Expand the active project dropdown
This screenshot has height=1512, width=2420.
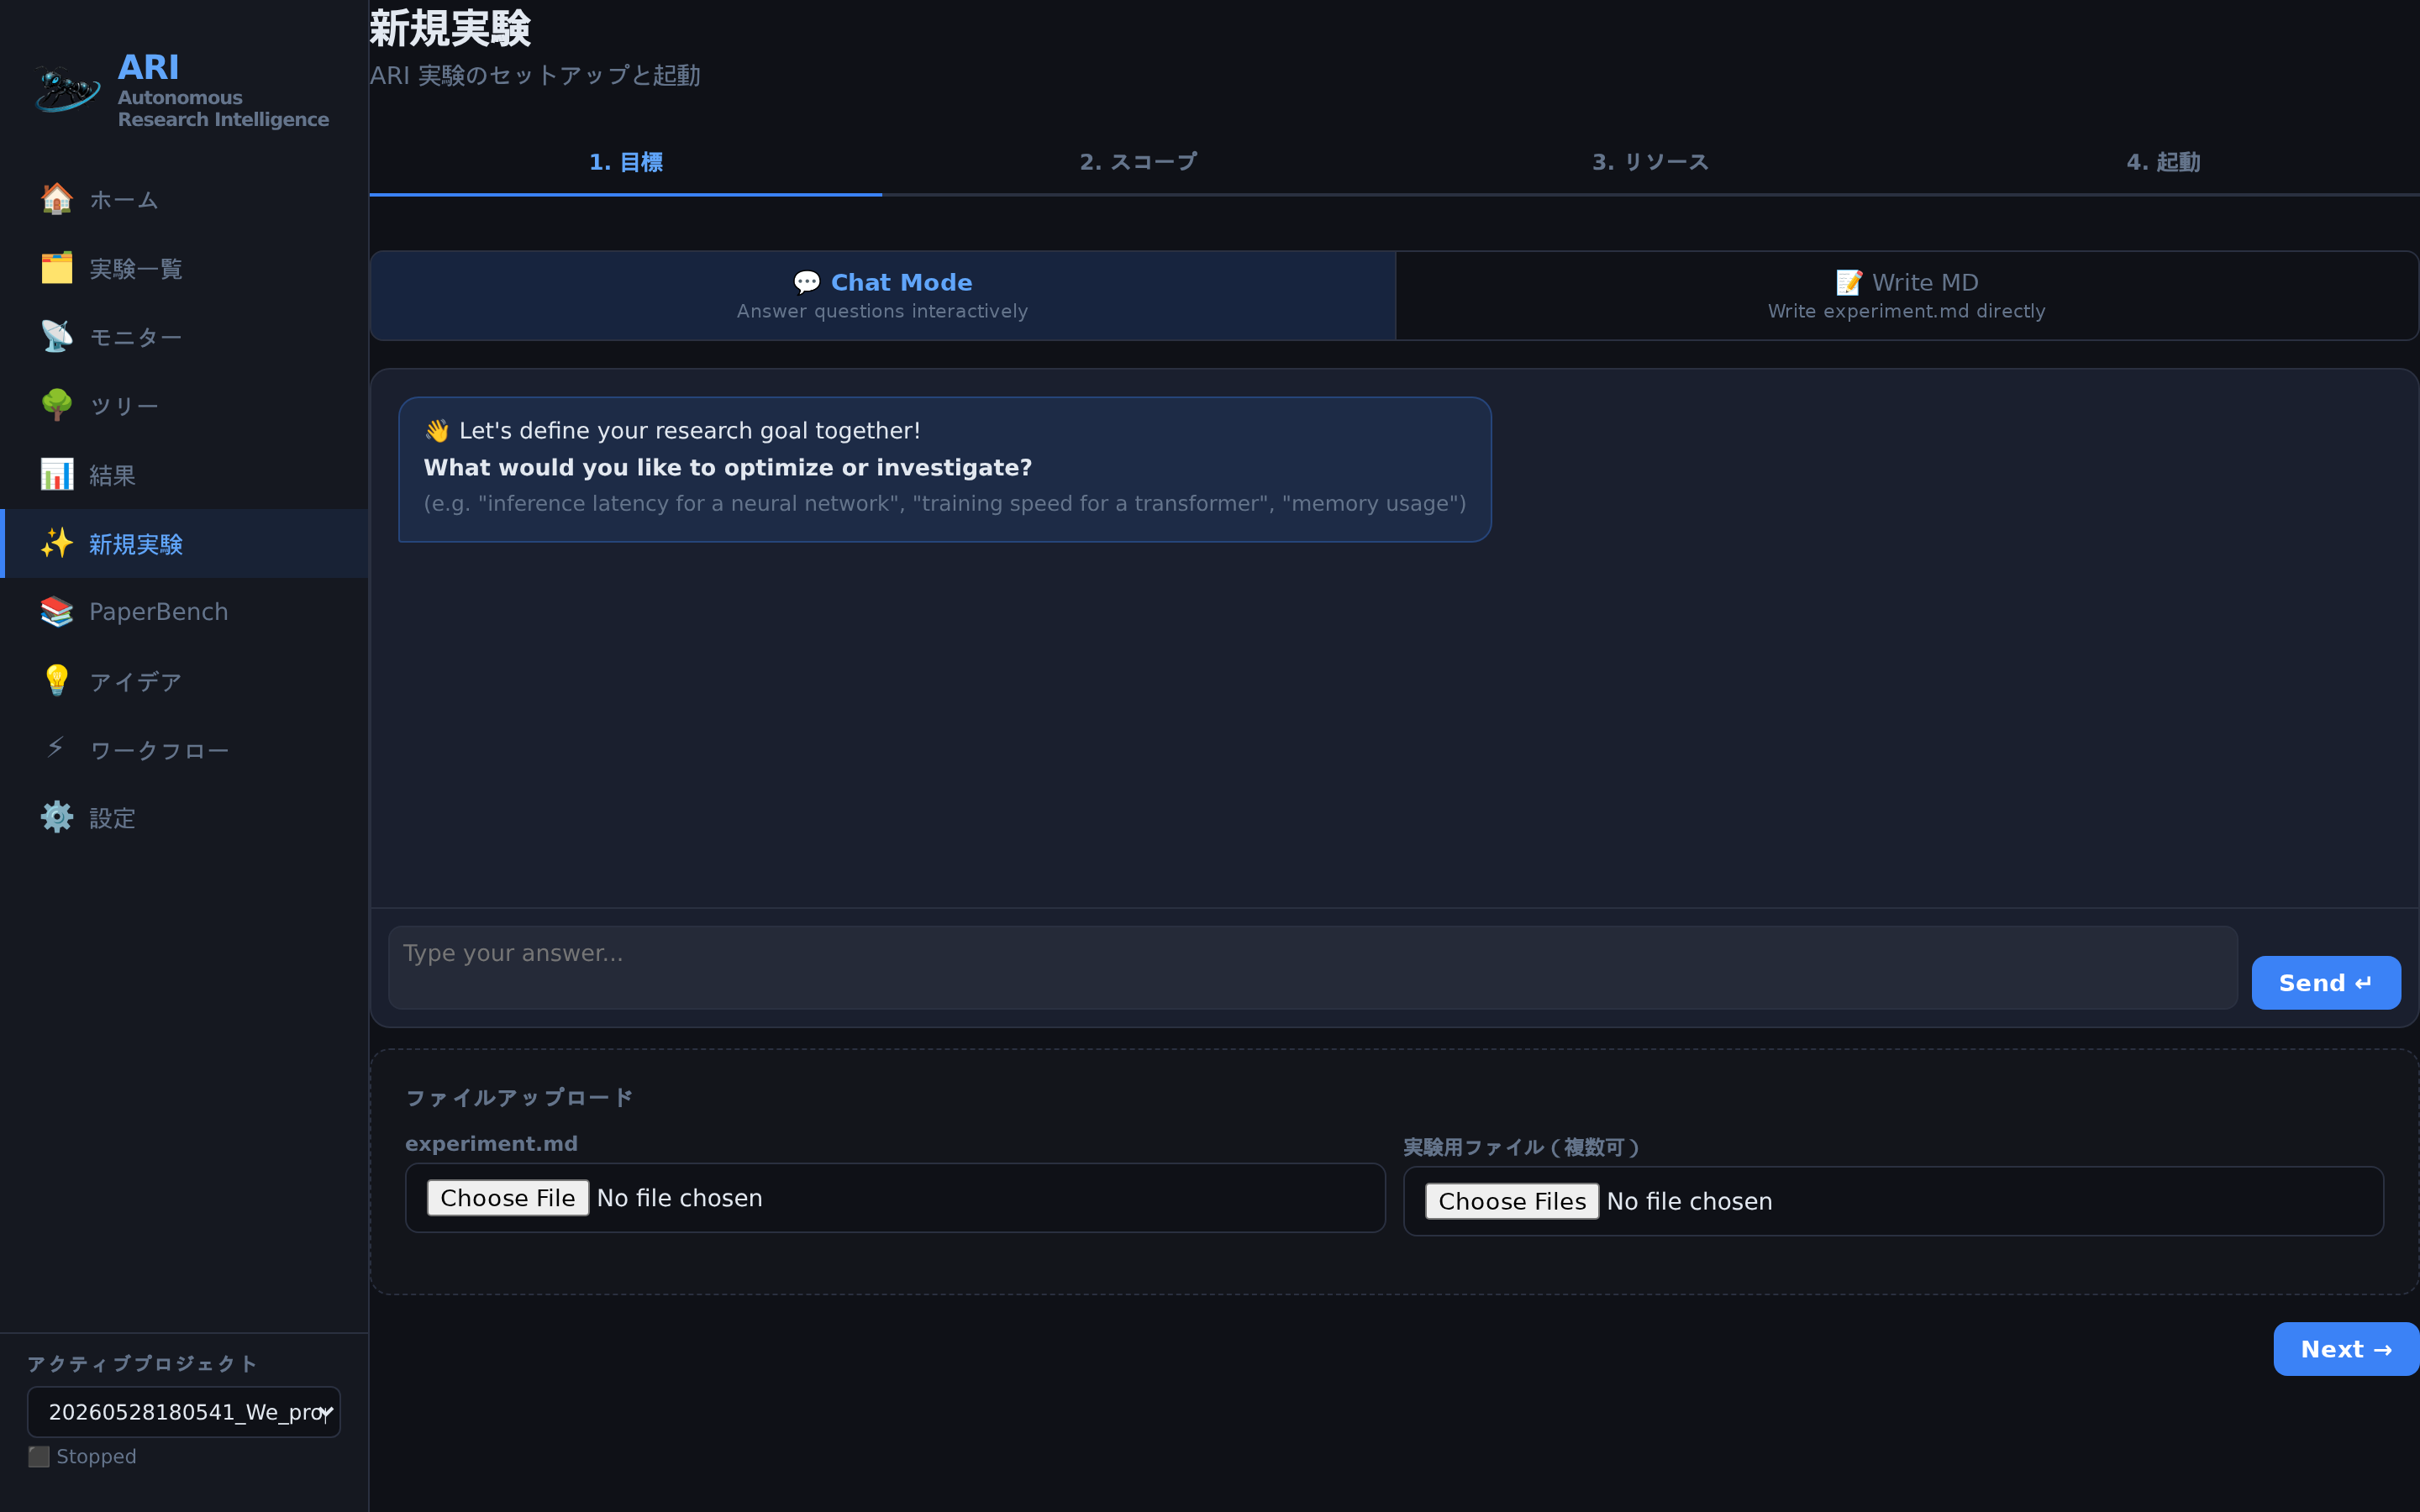point(184,1412)
